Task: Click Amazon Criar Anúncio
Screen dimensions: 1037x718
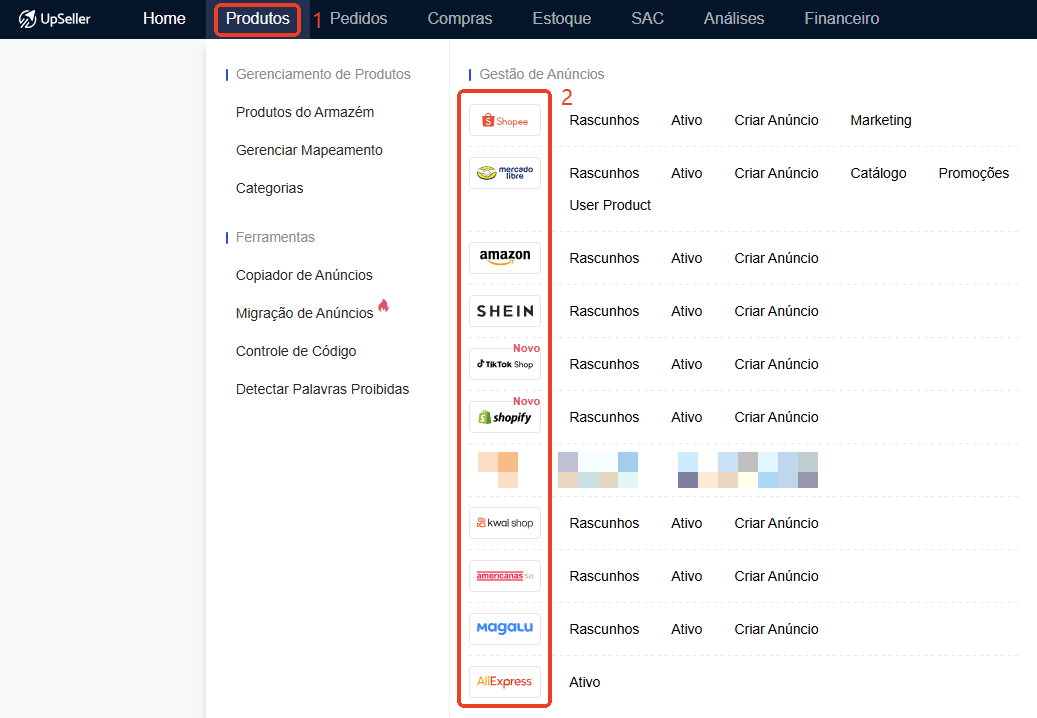Action: point(776,258)
